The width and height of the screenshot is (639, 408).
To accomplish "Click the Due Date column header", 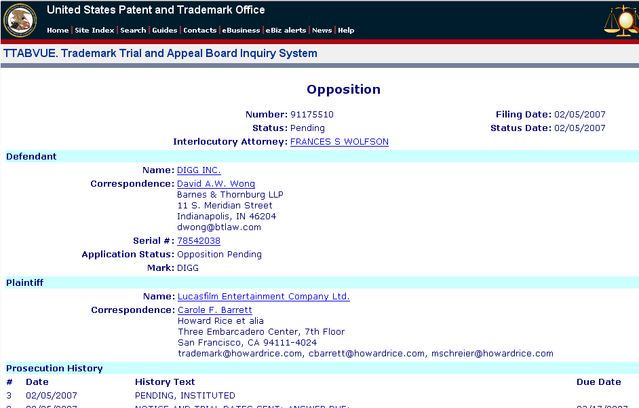I will click(599, 382).
